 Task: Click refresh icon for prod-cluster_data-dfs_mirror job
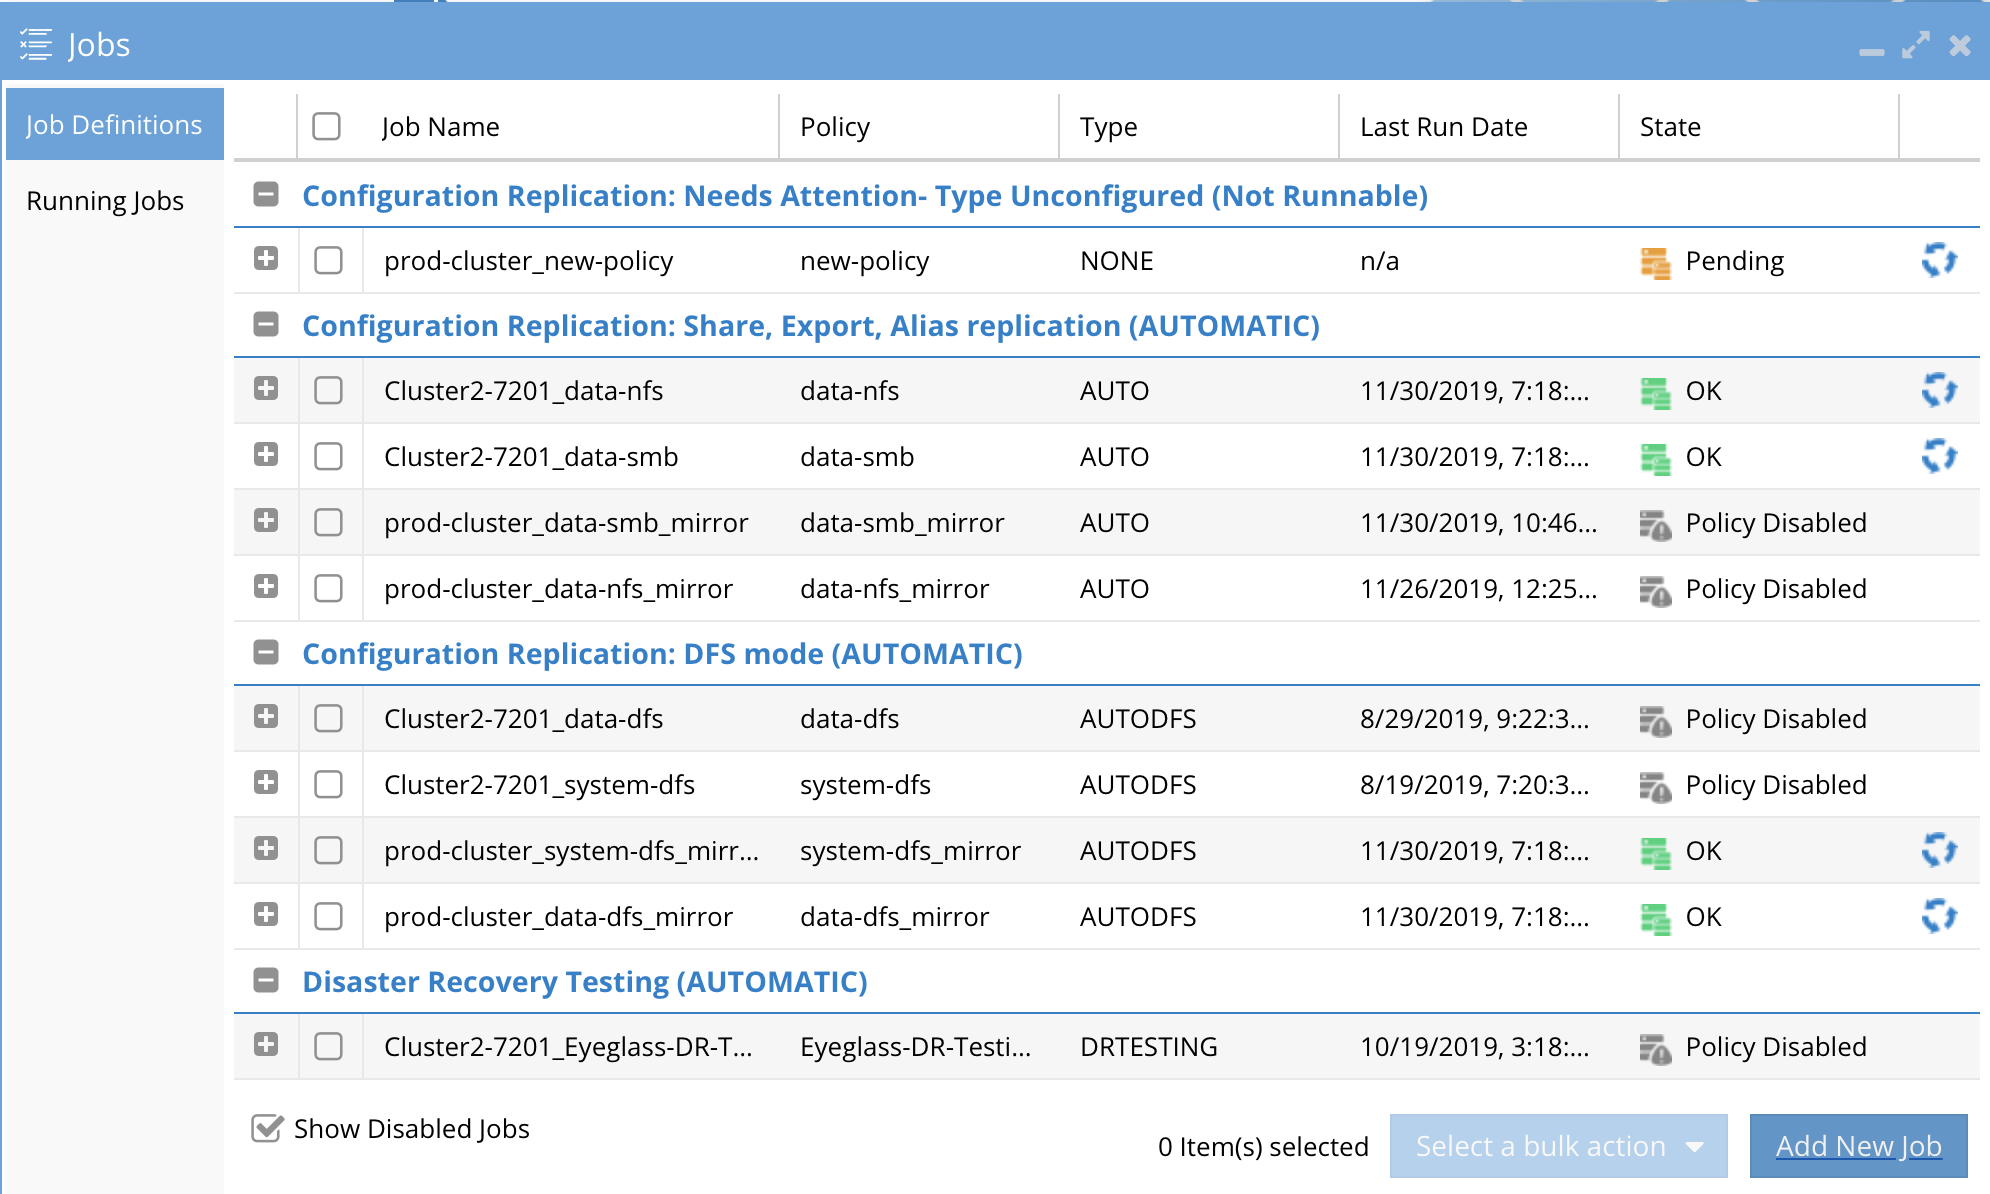tap(1939, 916)
